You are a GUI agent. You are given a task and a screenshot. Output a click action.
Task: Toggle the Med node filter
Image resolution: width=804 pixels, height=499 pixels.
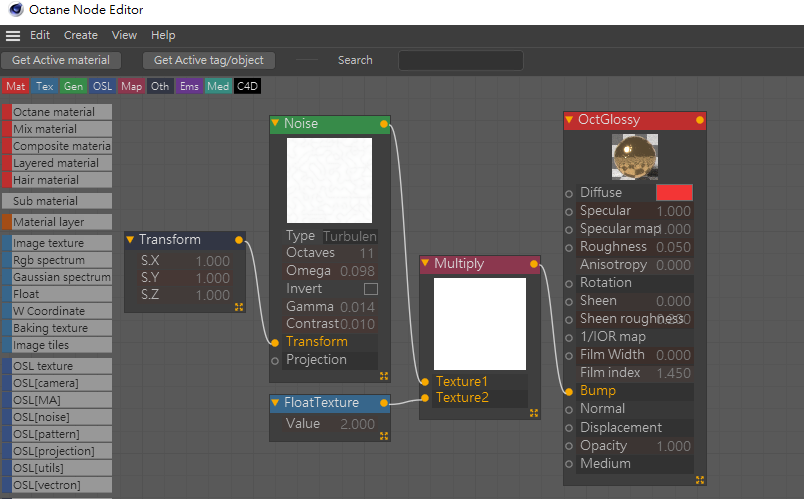tap(218, 86)
